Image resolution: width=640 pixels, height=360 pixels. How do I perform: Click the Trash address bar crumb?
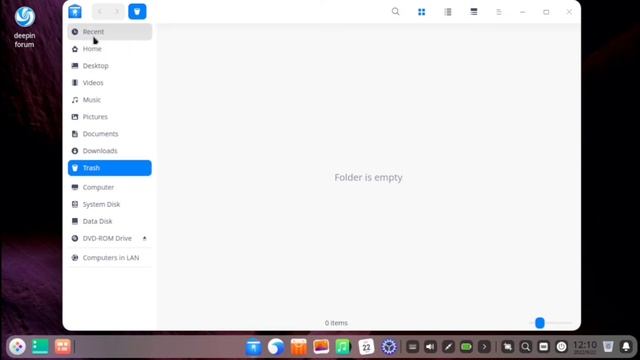(137, 11)
